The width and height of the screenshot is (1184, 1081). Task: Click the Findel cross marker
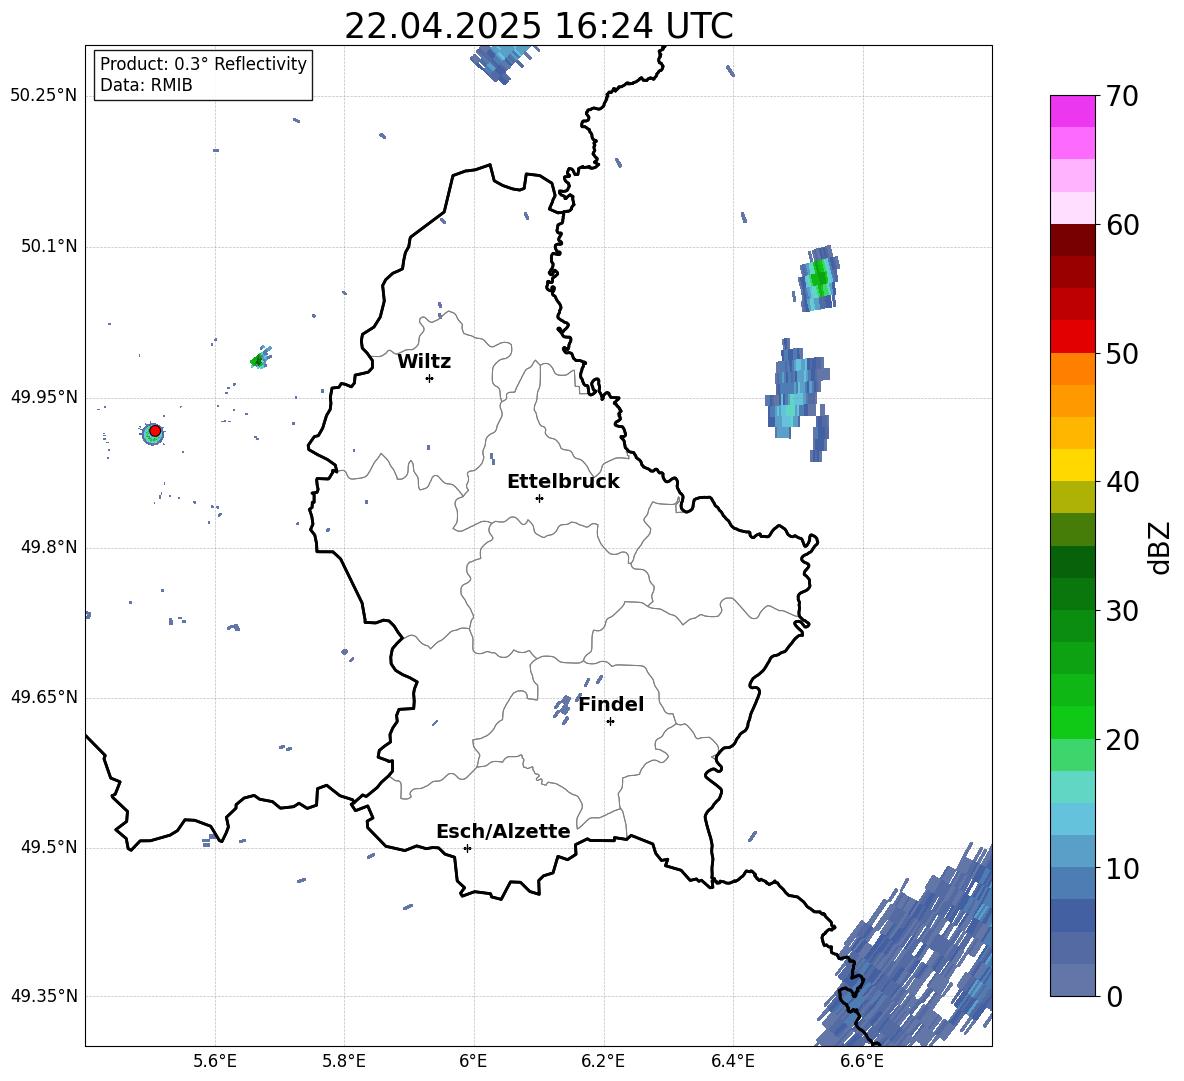[x=610, y=721]
